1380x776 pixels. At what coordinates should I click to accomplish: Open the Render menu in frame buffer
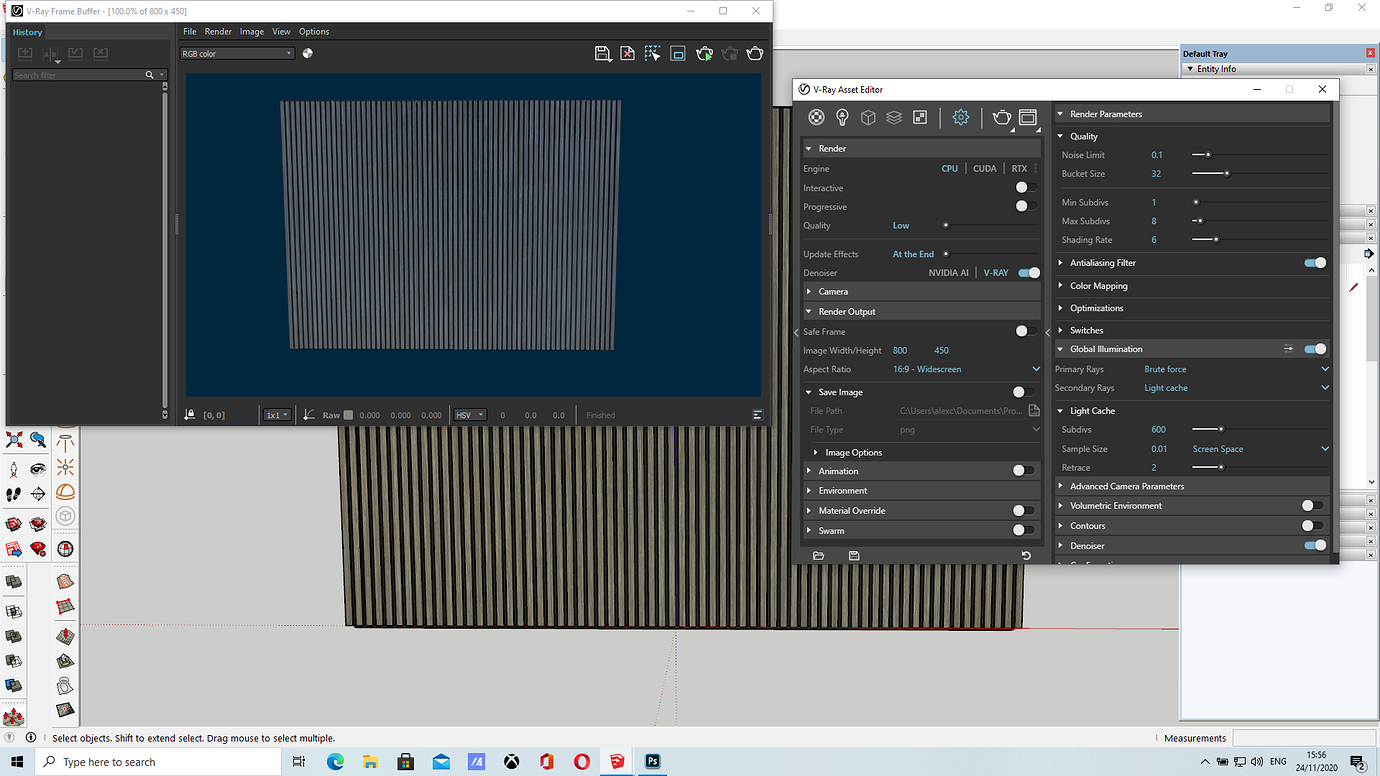[218, 31]
